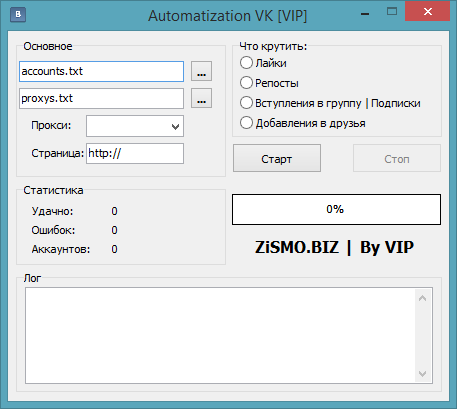Viewport: 457px width, 409px height.
Task: Click the Удачно: statistics label
Action: point(52,211)
